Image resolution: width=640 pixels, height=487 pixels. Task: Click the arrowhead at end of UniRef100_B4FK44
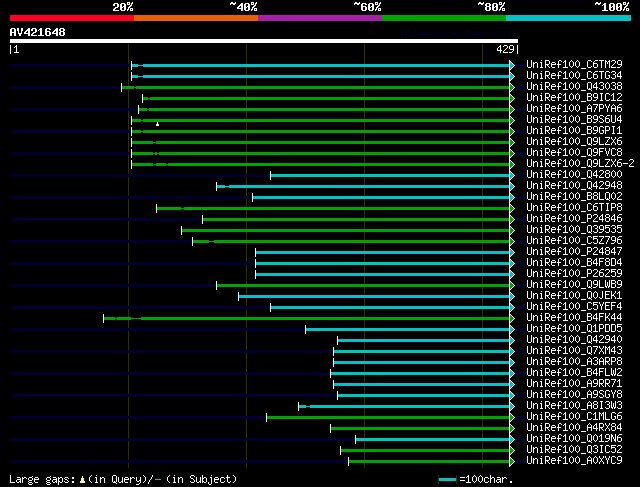[512, 318]
